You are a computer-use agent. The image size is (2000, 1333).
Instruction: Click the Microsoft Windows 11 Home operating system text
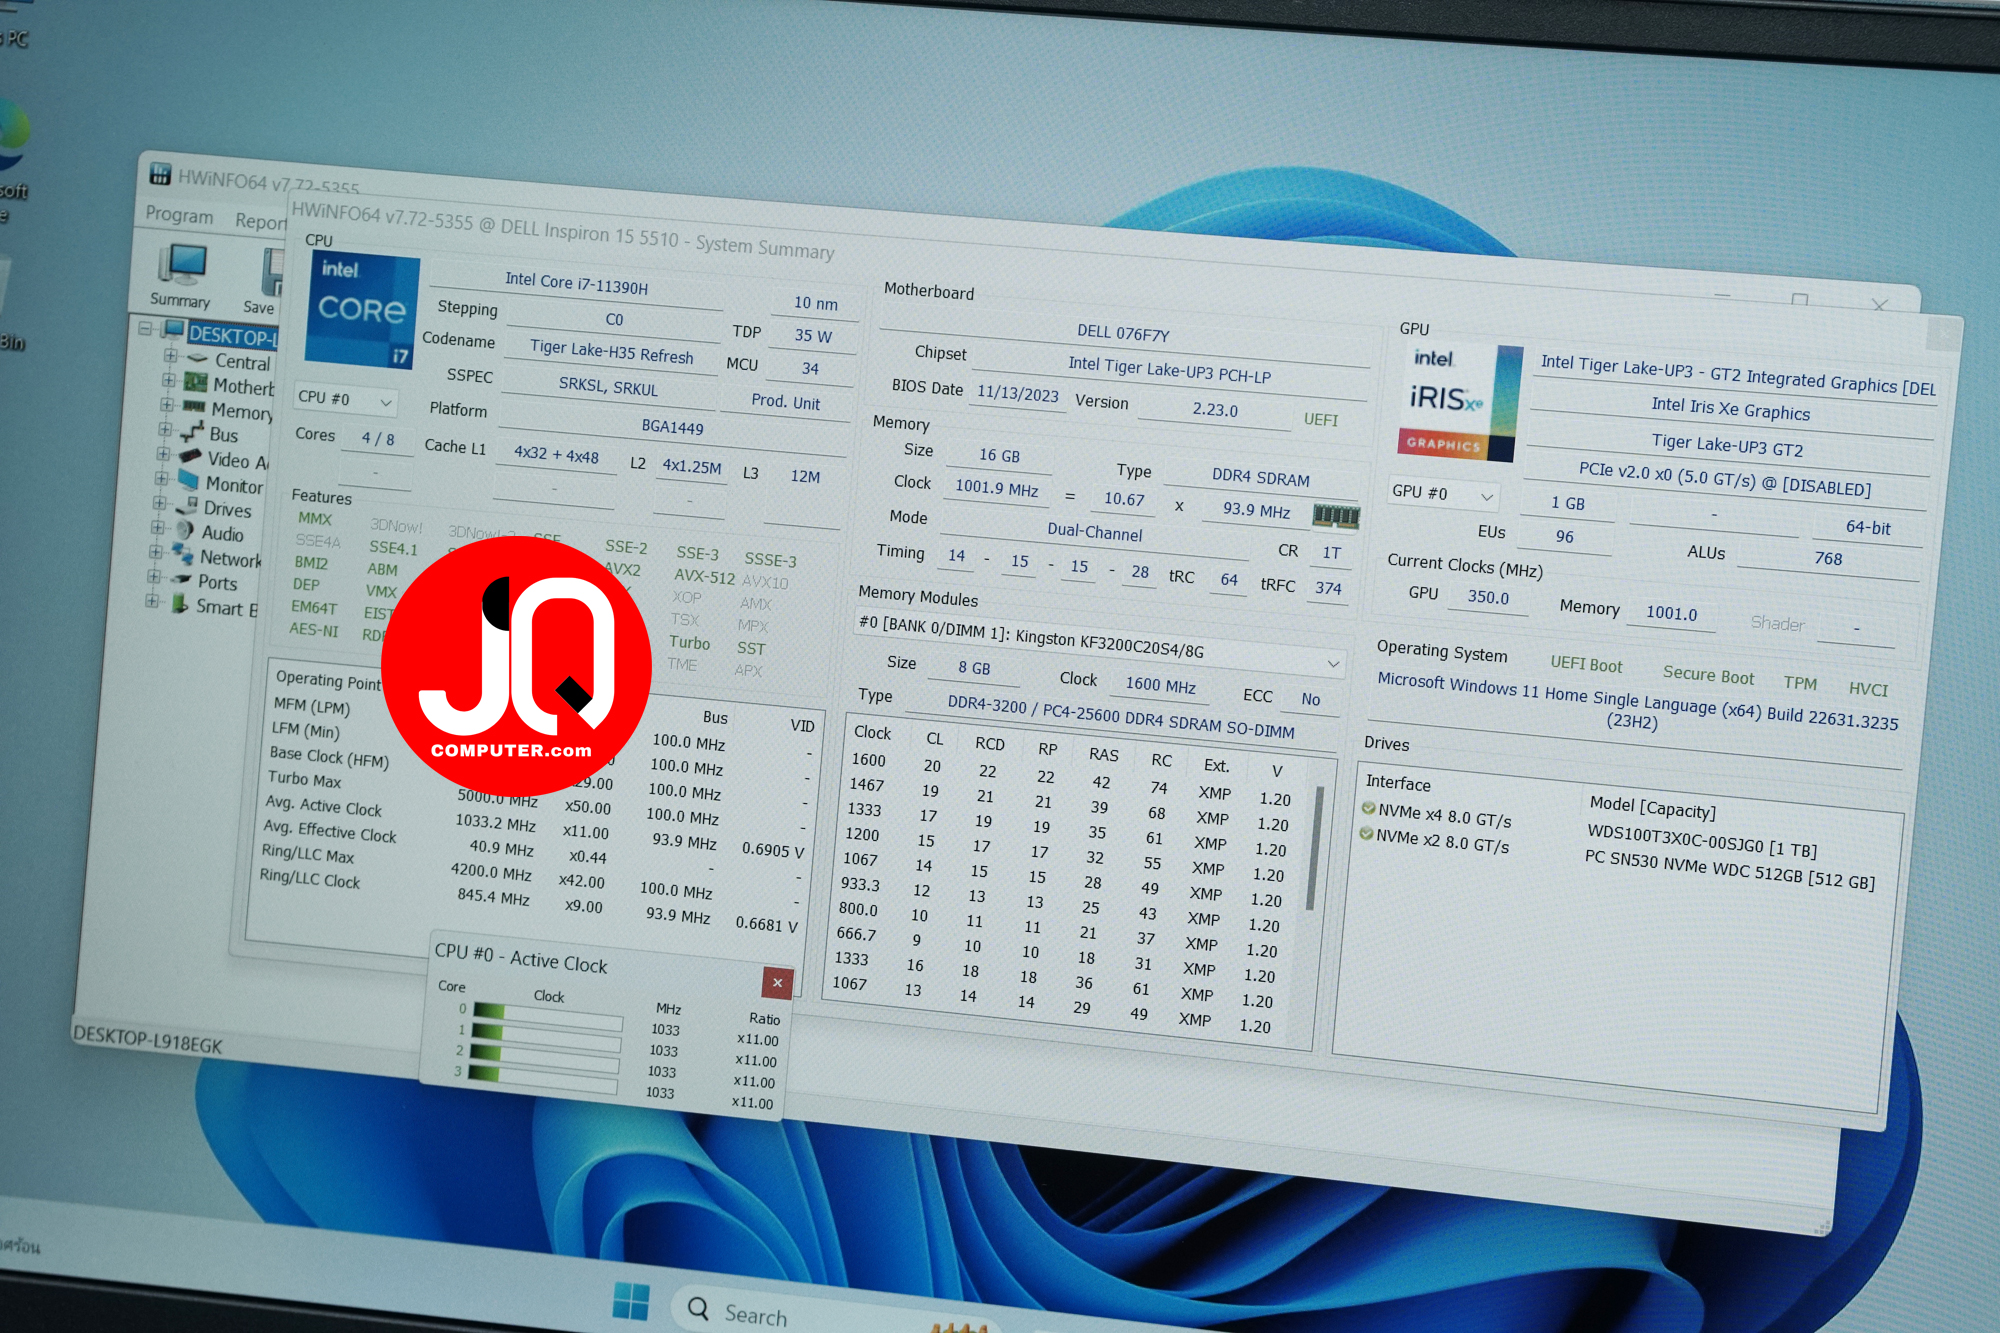point(1637,702)
